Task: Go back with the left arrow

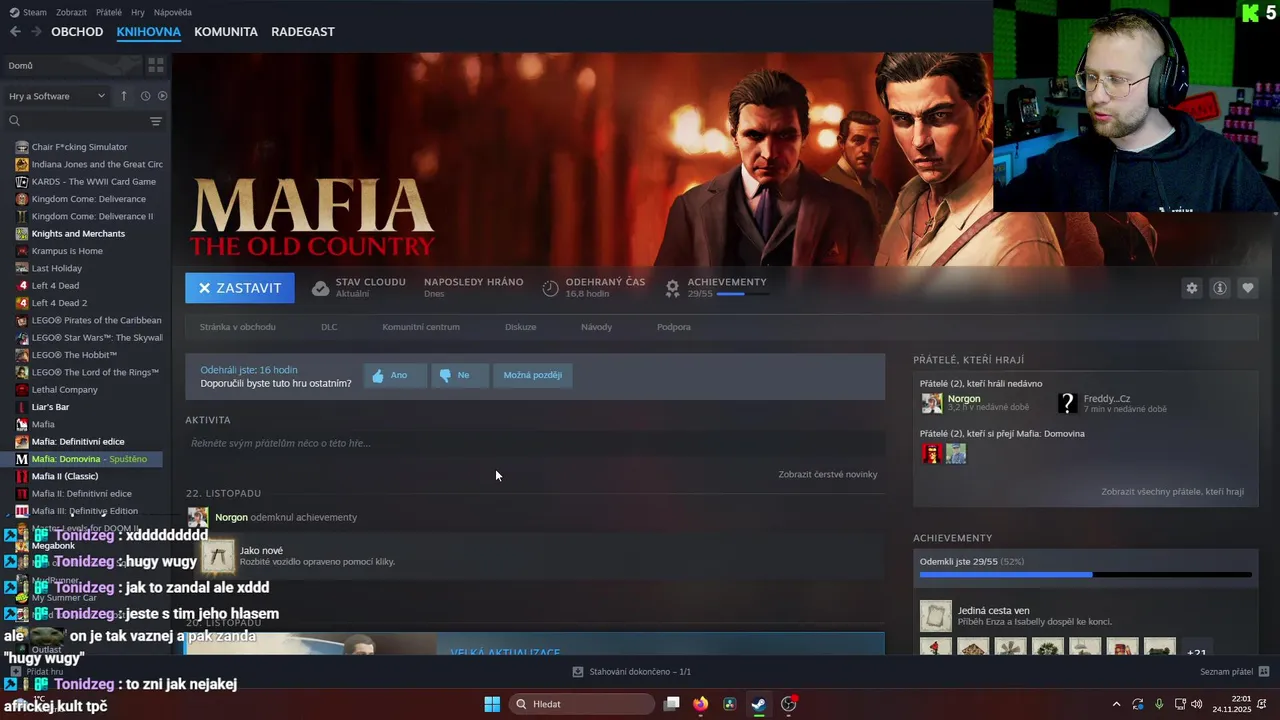Action: point(15,32)
